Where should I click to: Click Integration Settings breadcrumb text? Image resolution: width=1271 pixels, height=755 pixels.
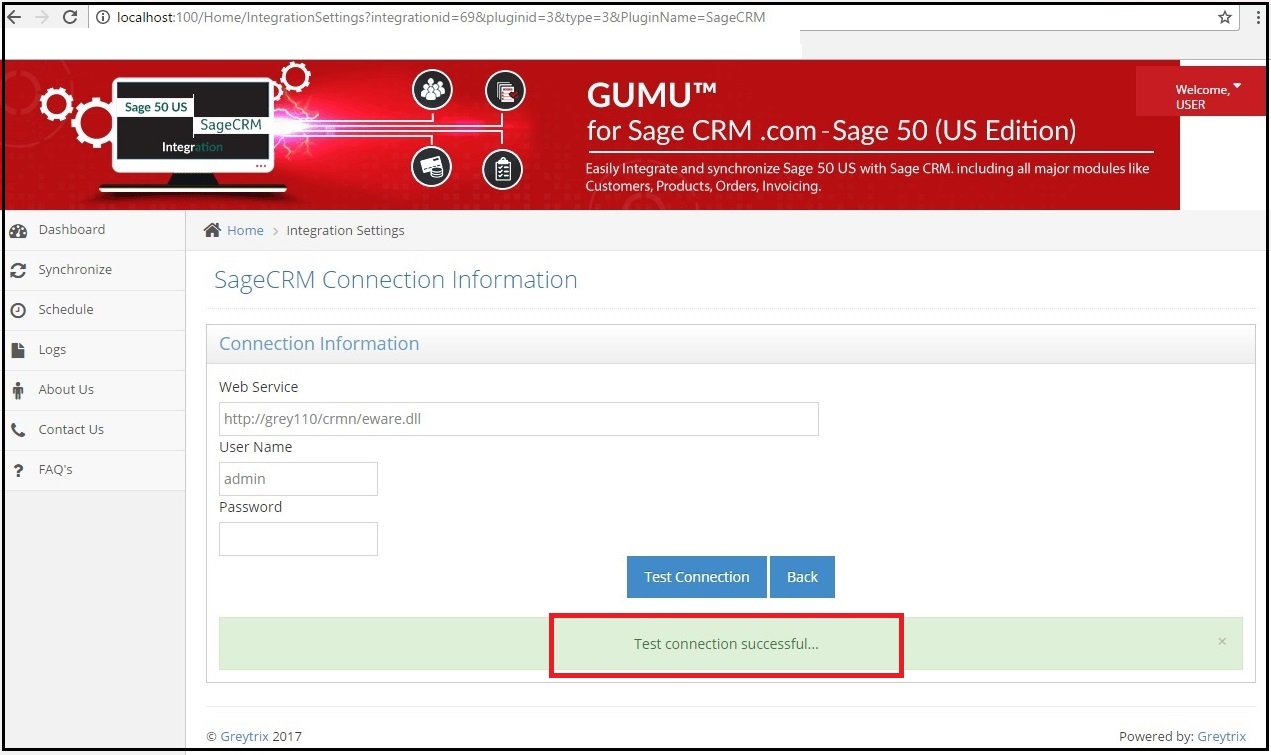[345, 231]
